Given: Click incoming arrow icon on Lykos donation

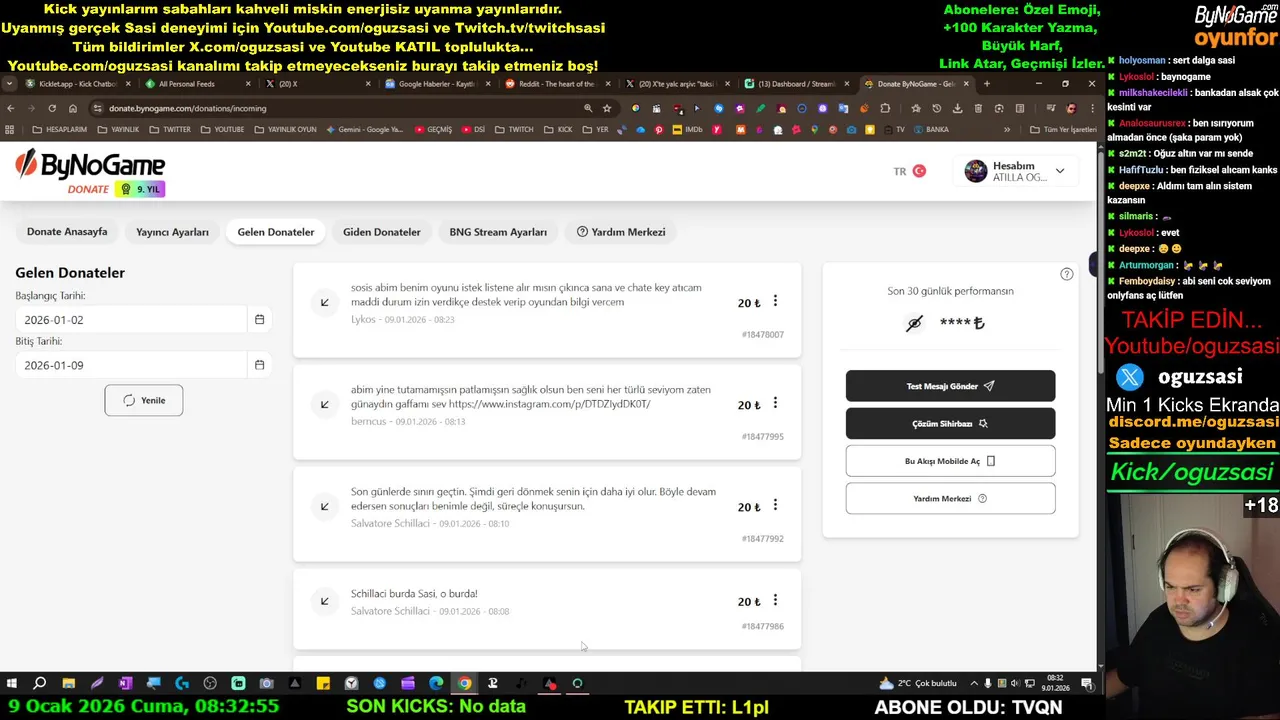Looking at the screenshot, I should pyautogui.click(x=325, y=302).
